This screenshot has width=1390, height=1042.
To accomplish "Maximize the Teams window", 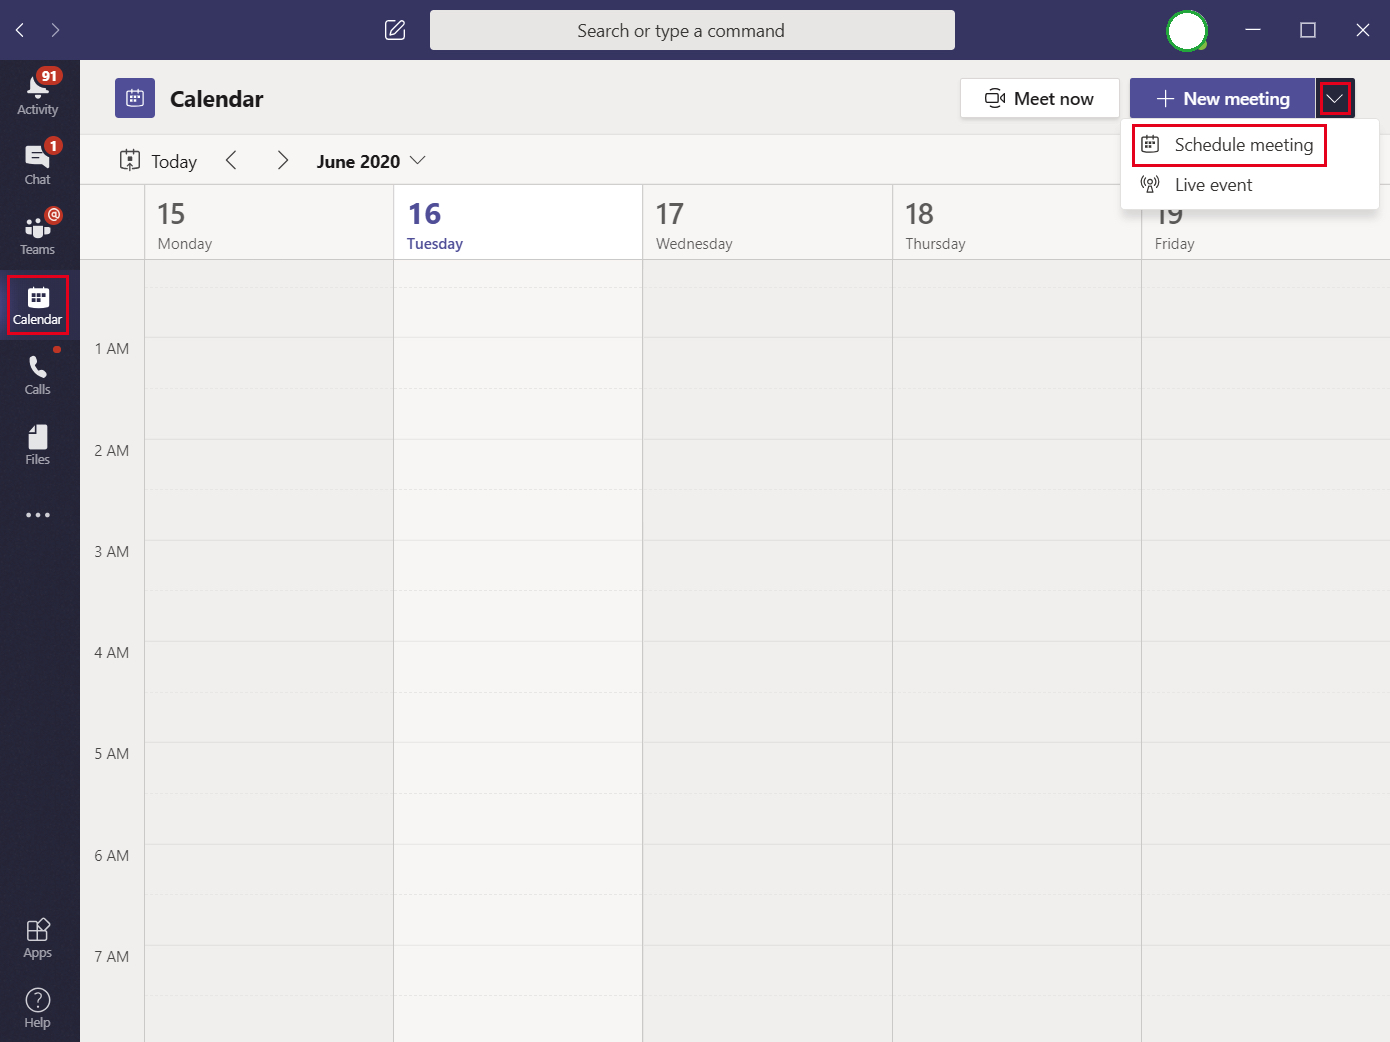I will point(1308,30).
